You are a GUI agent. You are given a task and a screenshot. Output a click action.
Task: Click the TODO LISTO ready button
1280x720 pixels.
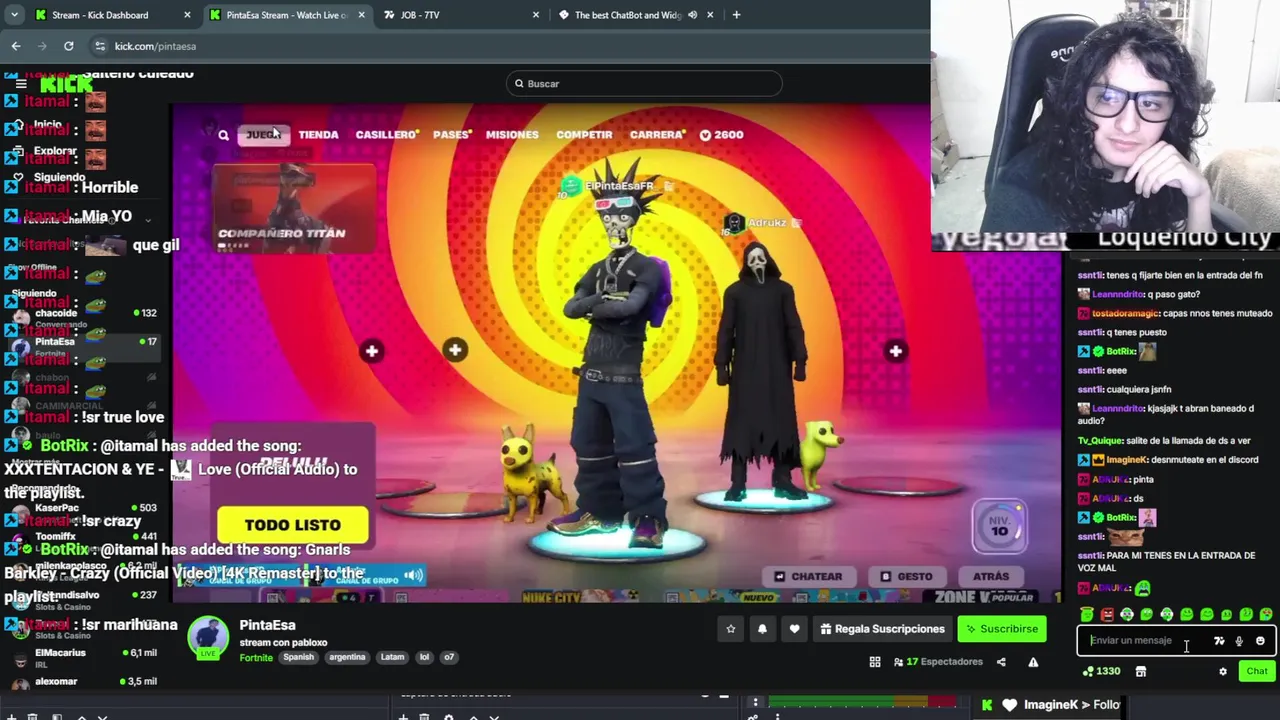(293, 525)
